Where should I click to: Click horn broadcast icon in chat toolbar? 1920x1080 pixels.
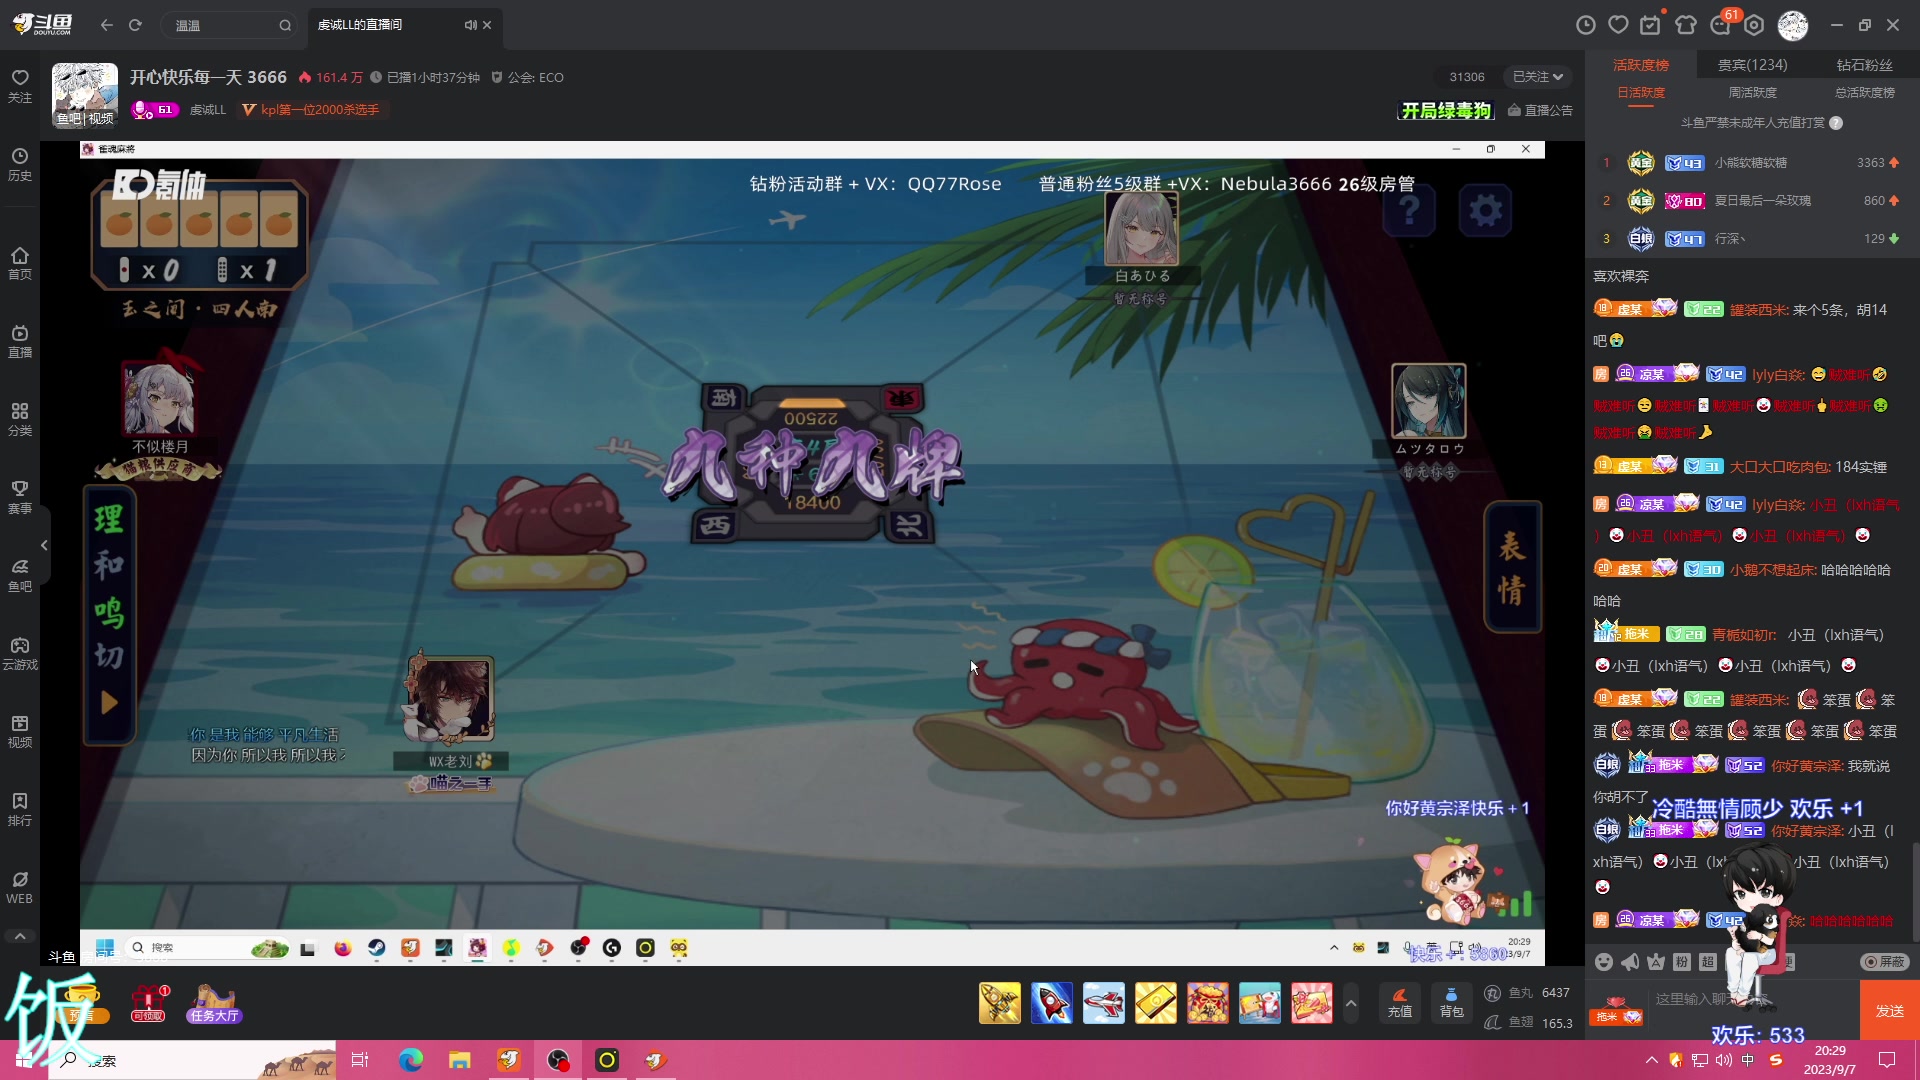coord(1630,962)
